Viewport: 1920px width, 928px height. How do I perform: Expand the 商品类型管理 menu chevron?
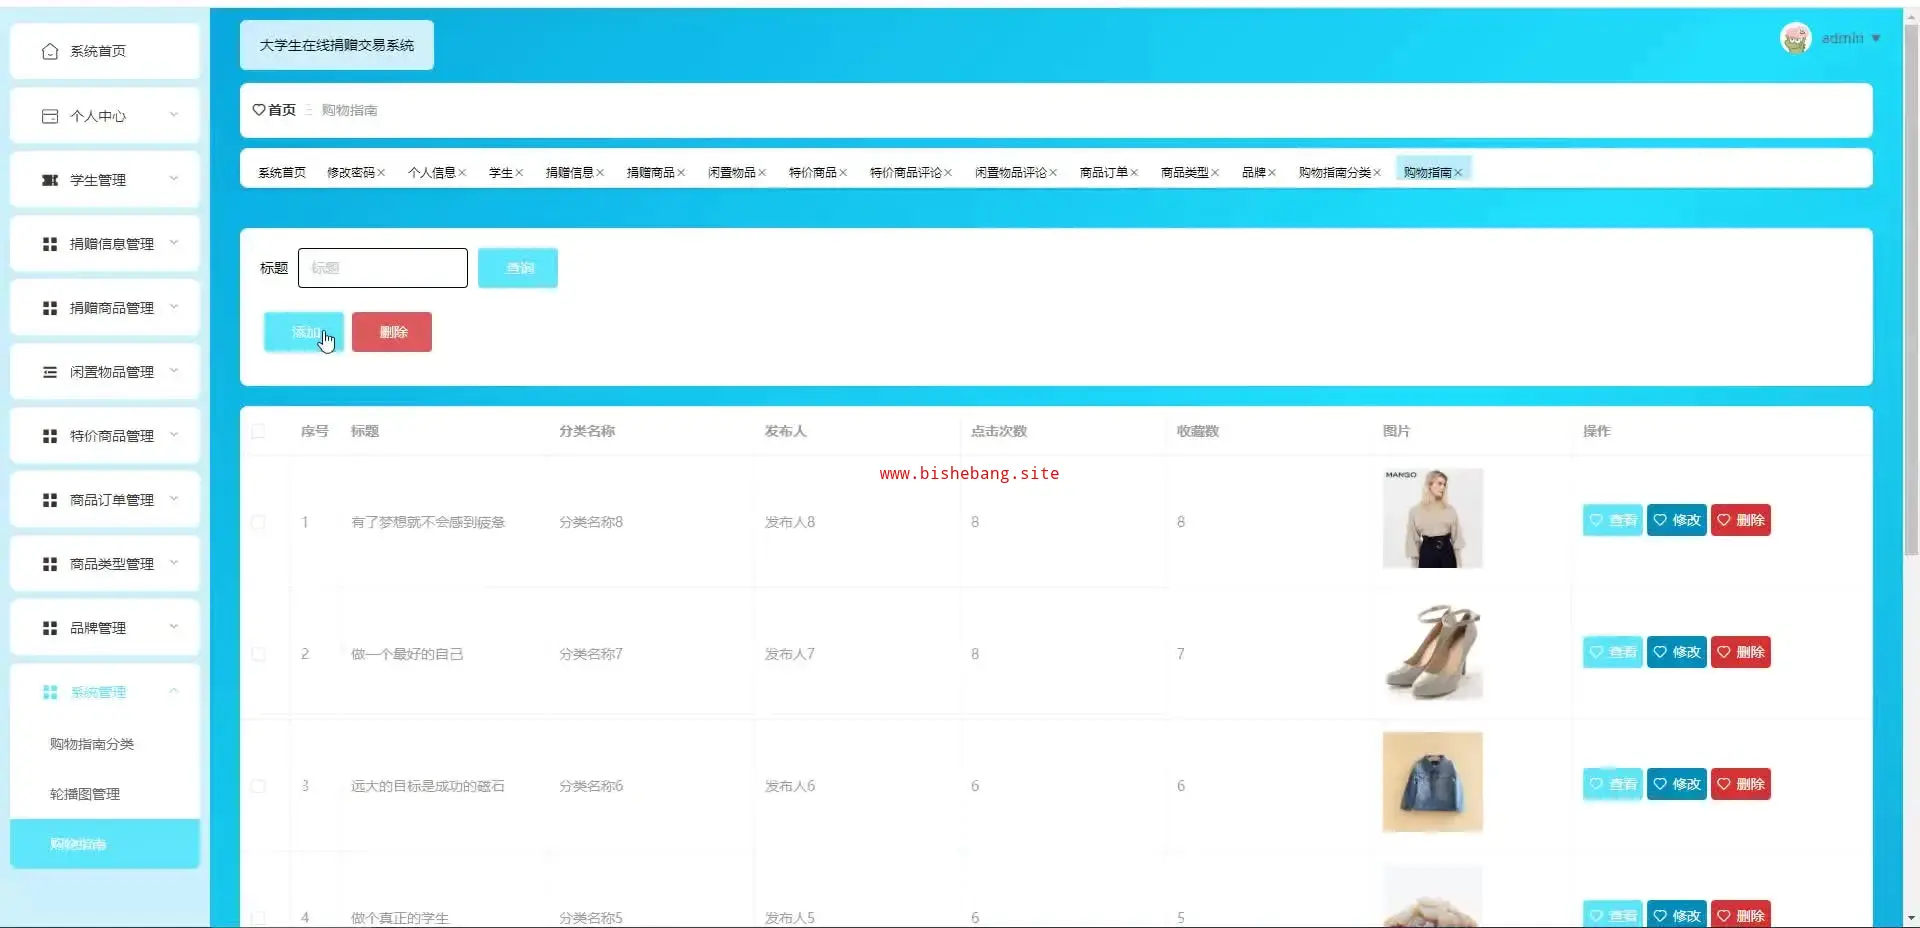tap(174, 563)
